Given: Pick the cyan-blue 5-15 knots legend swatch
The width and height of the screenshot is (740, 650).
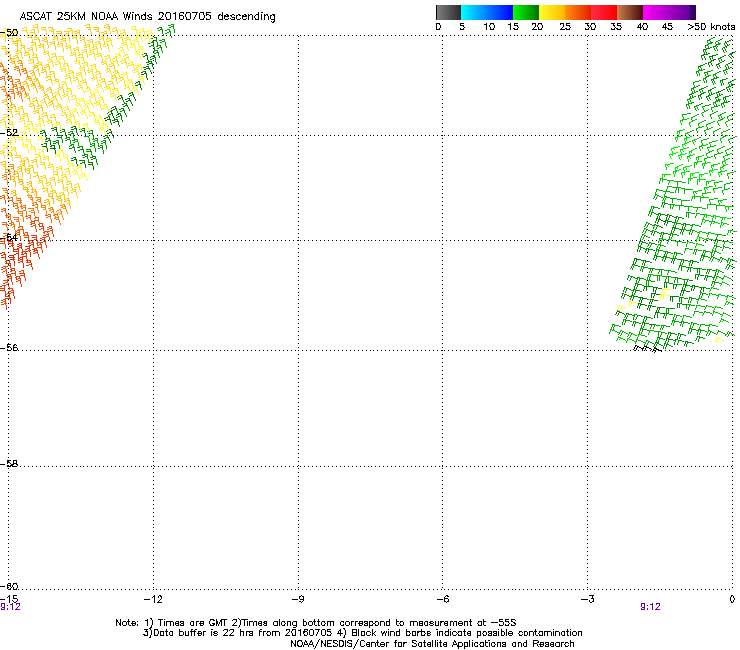Looking at the screenshot, I should 487,12.
